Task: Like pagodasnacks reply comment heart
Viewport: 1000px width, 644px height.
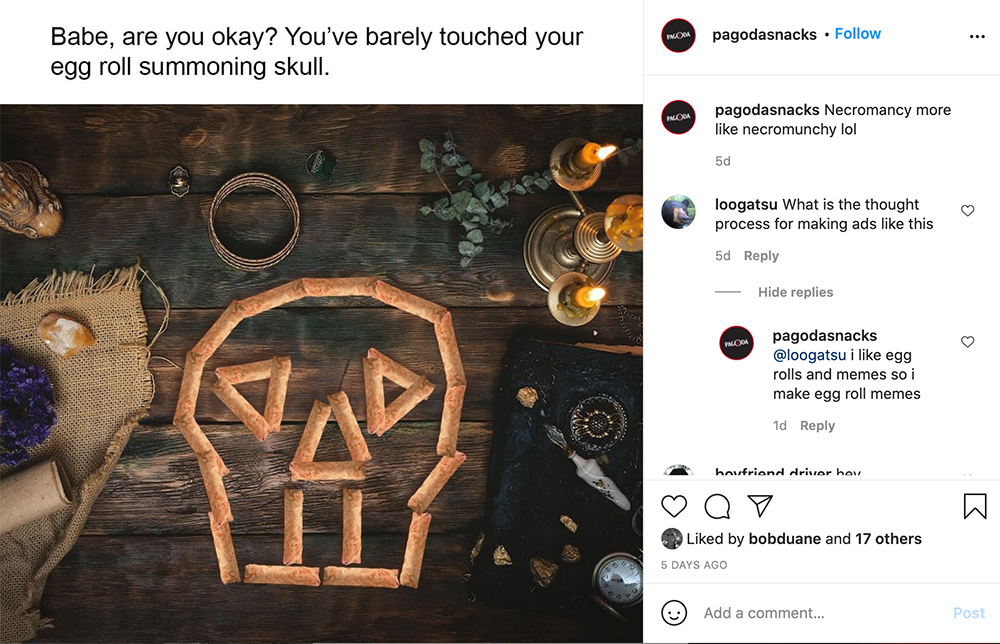Action: coord(967,342)
